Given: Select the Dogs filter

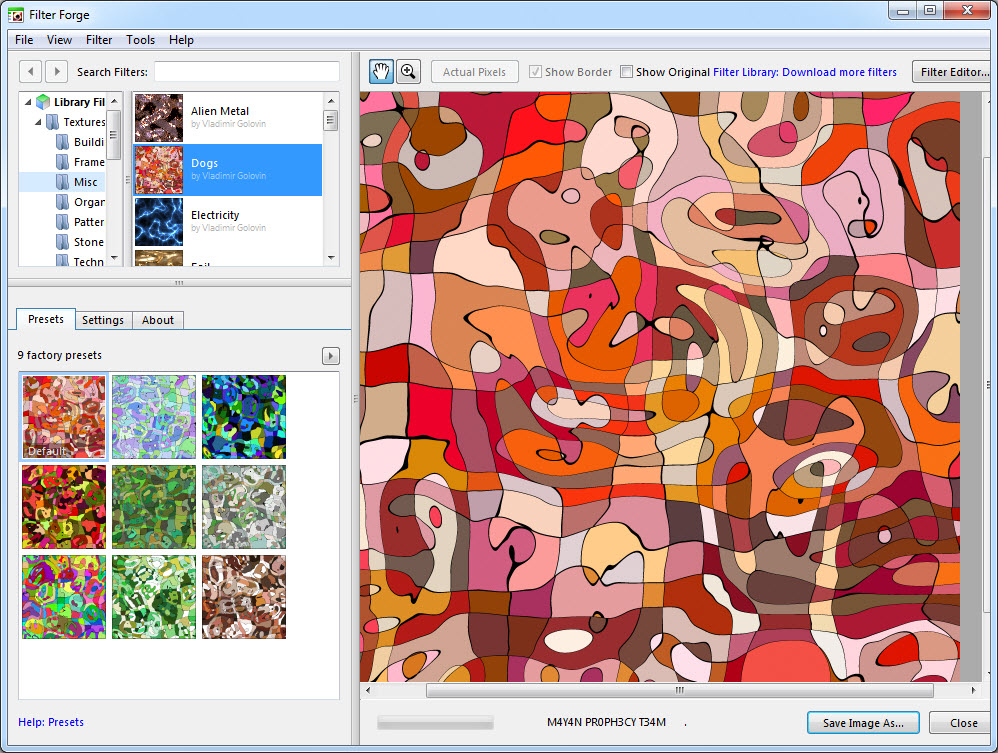Looking at the screenshot, I should [228, 169].
